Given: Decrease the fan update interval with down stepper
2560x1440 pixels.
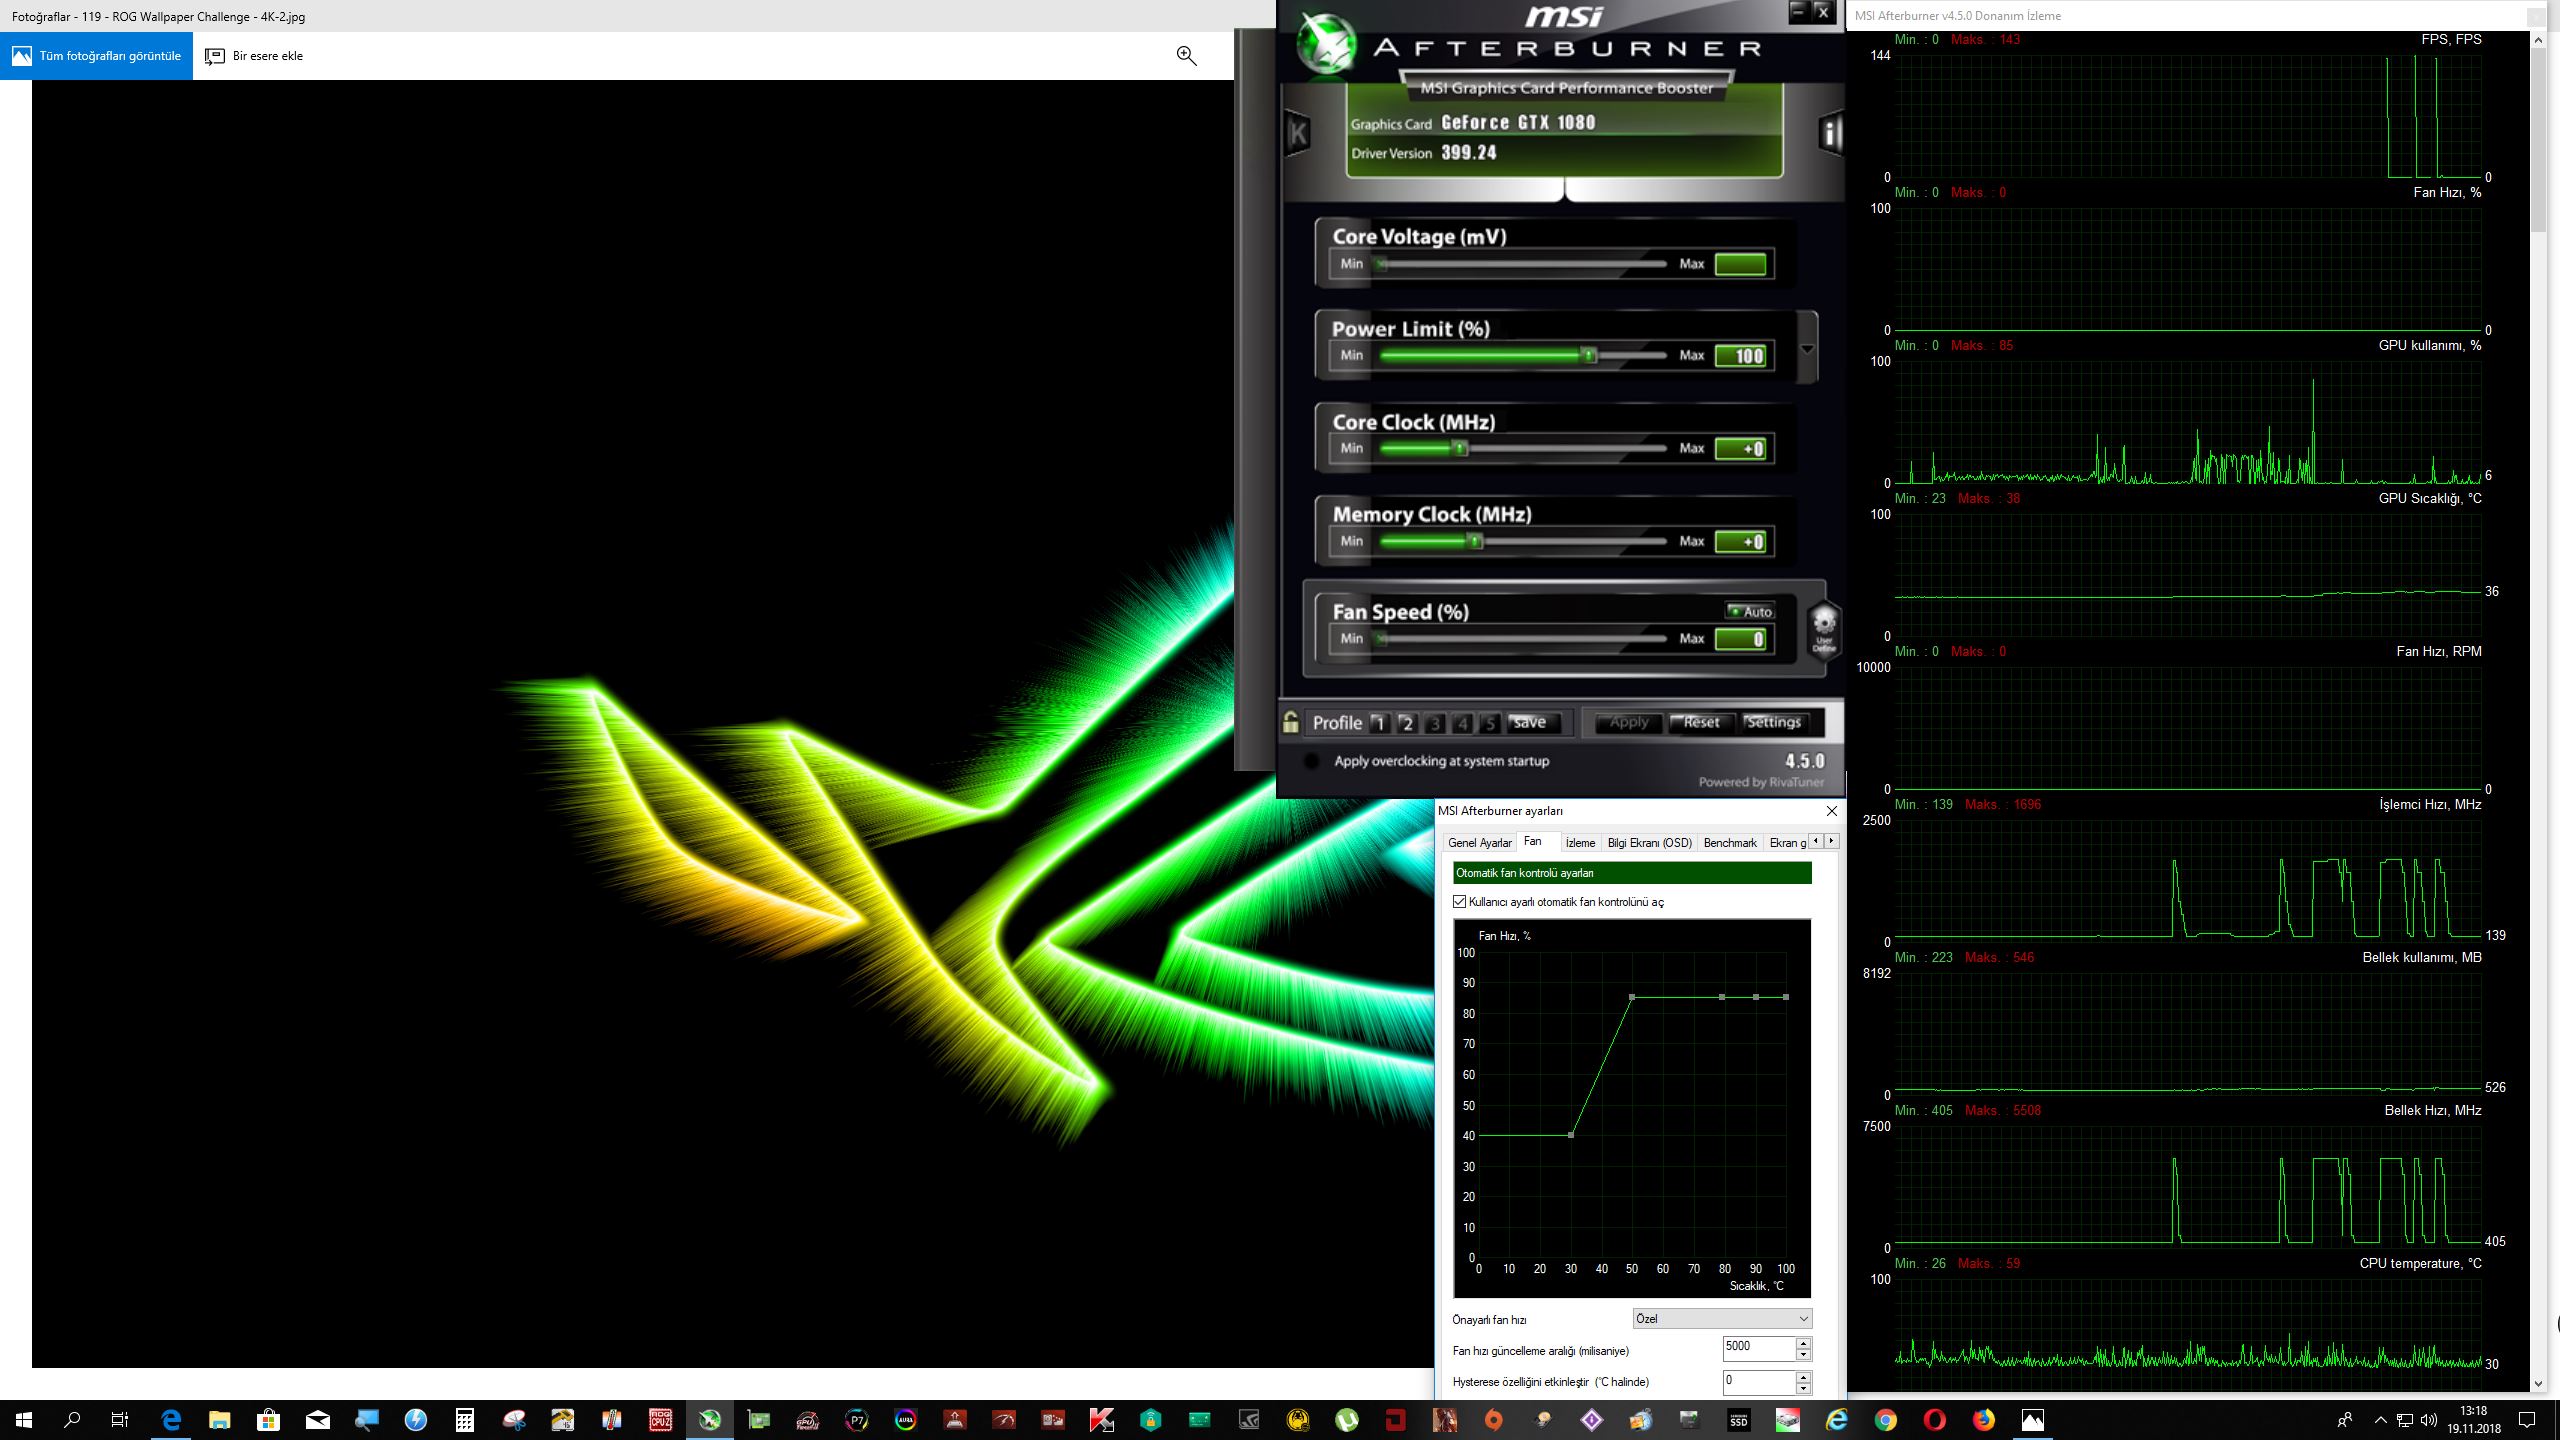Looking at the screenshot, I should pyautogui.click(x=1804, y=1355).
